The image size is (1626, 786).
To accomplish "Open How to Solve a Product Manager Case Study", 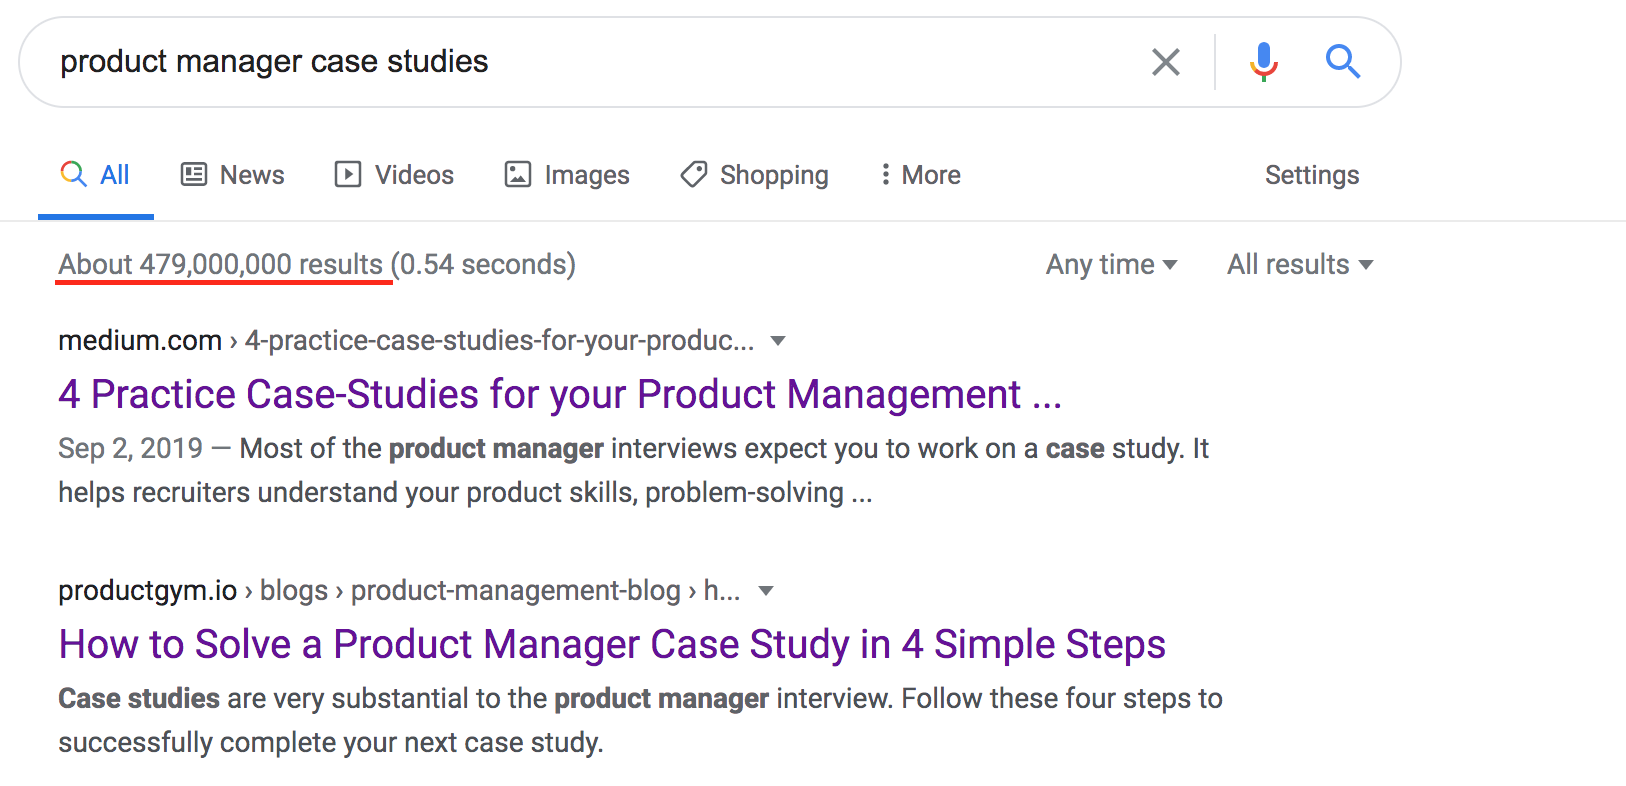I will [612, 645].
